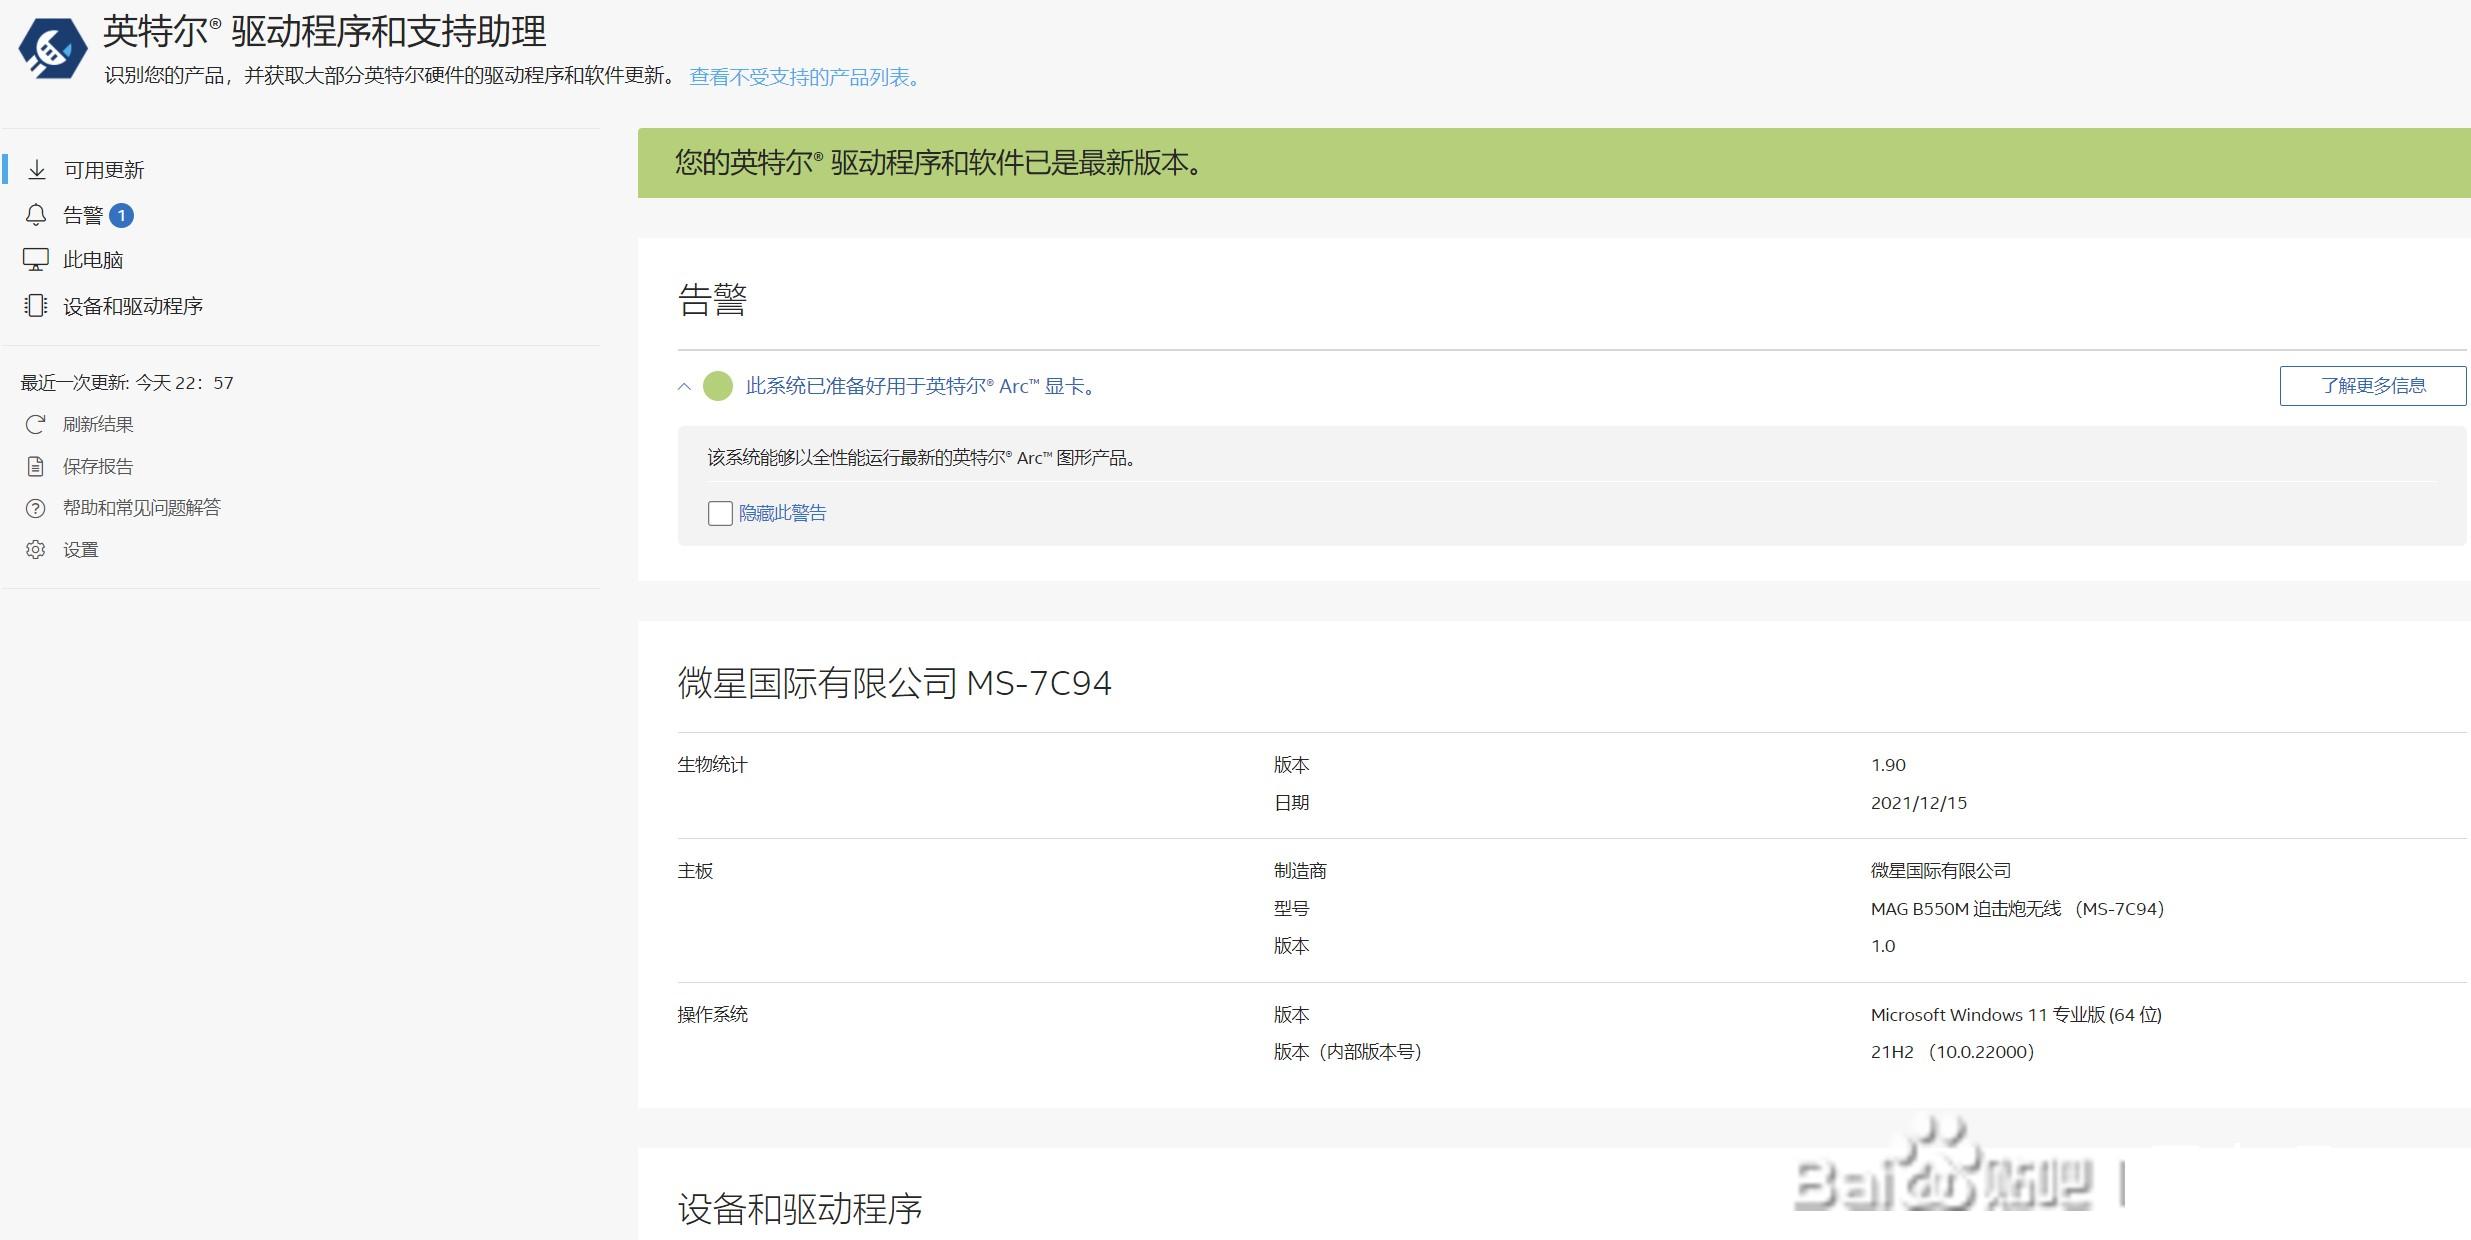Click the 版本（内部版本号）field label
Screen dimensions: 2471x1240
point(1348,1052)
